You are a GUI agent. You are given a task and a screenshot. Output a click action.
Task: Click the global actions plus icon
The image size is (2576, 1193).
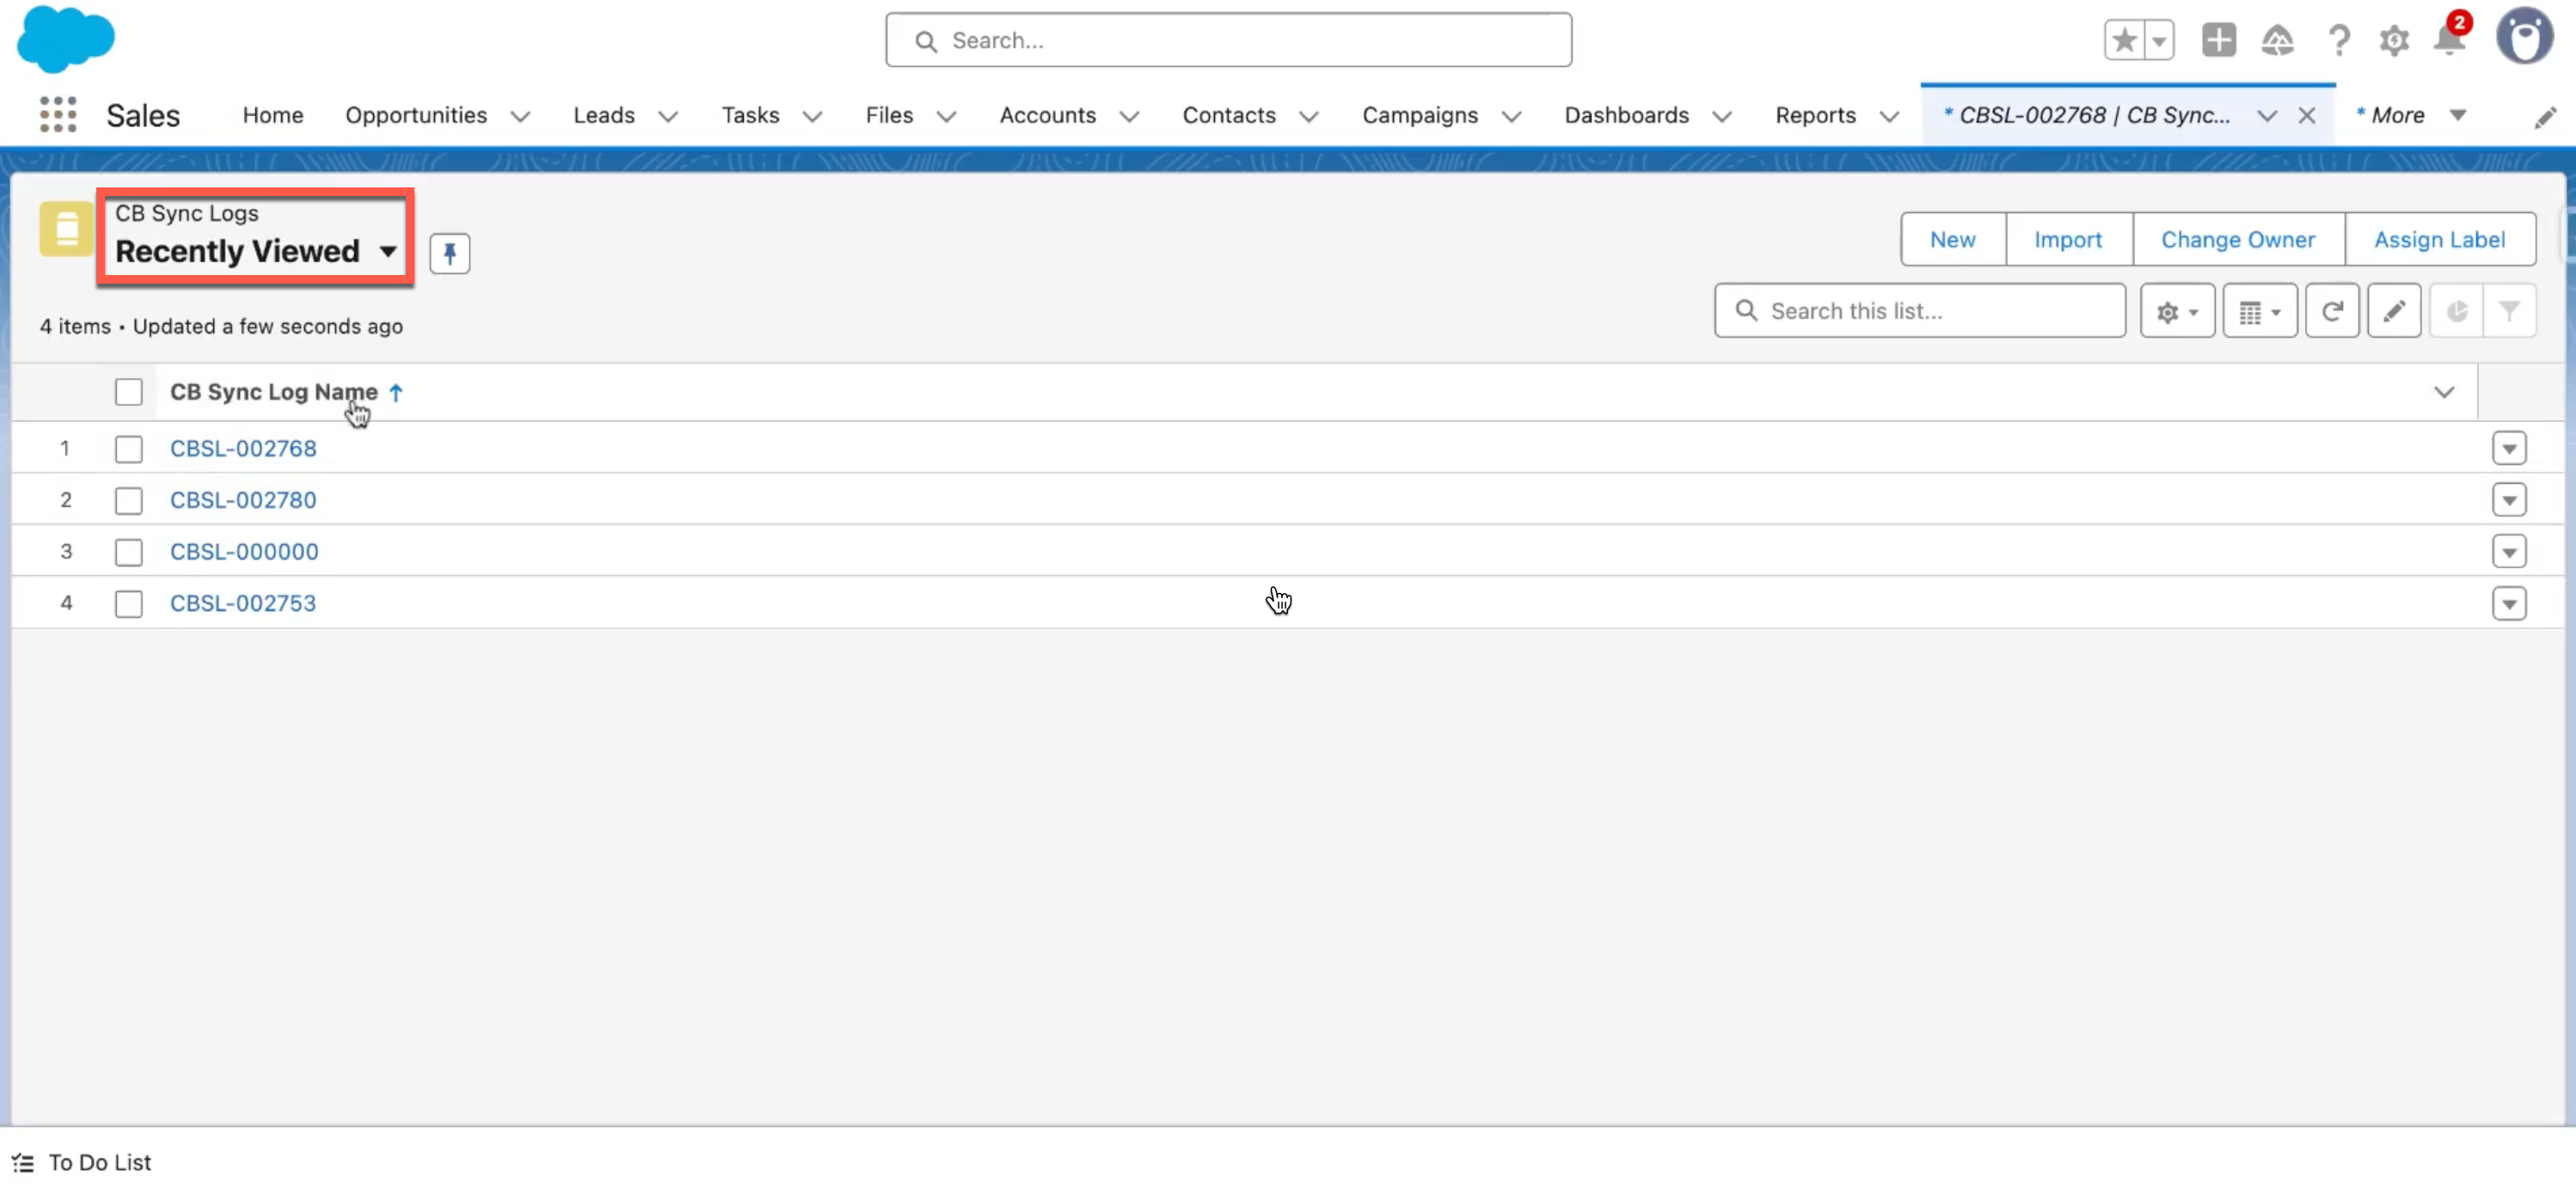[x=2218, y=41]
